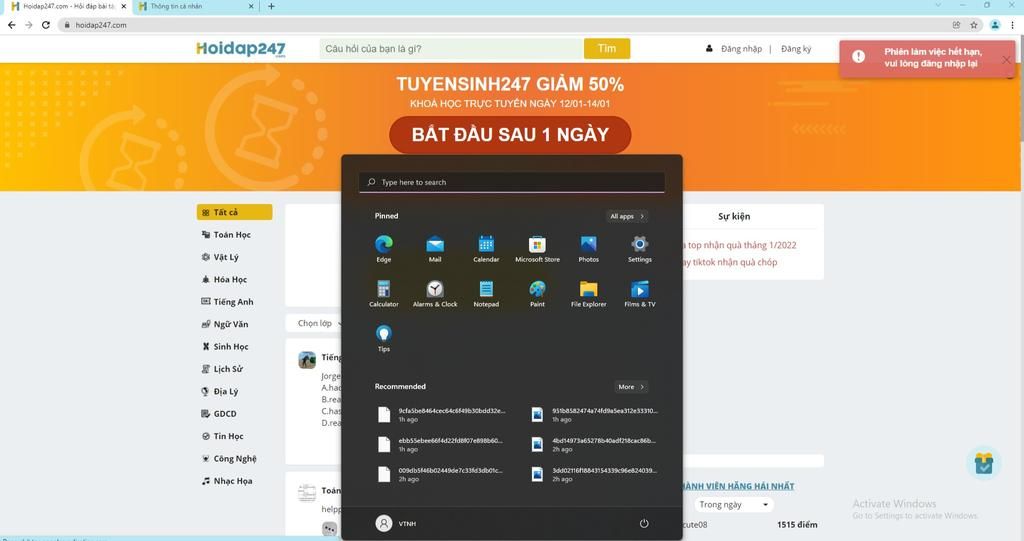This screenshot has width=1024, height=541.
Task: Open recommended file 009db5f46b02449de7c33fd3db01c
Action: [x=442, y=474]
